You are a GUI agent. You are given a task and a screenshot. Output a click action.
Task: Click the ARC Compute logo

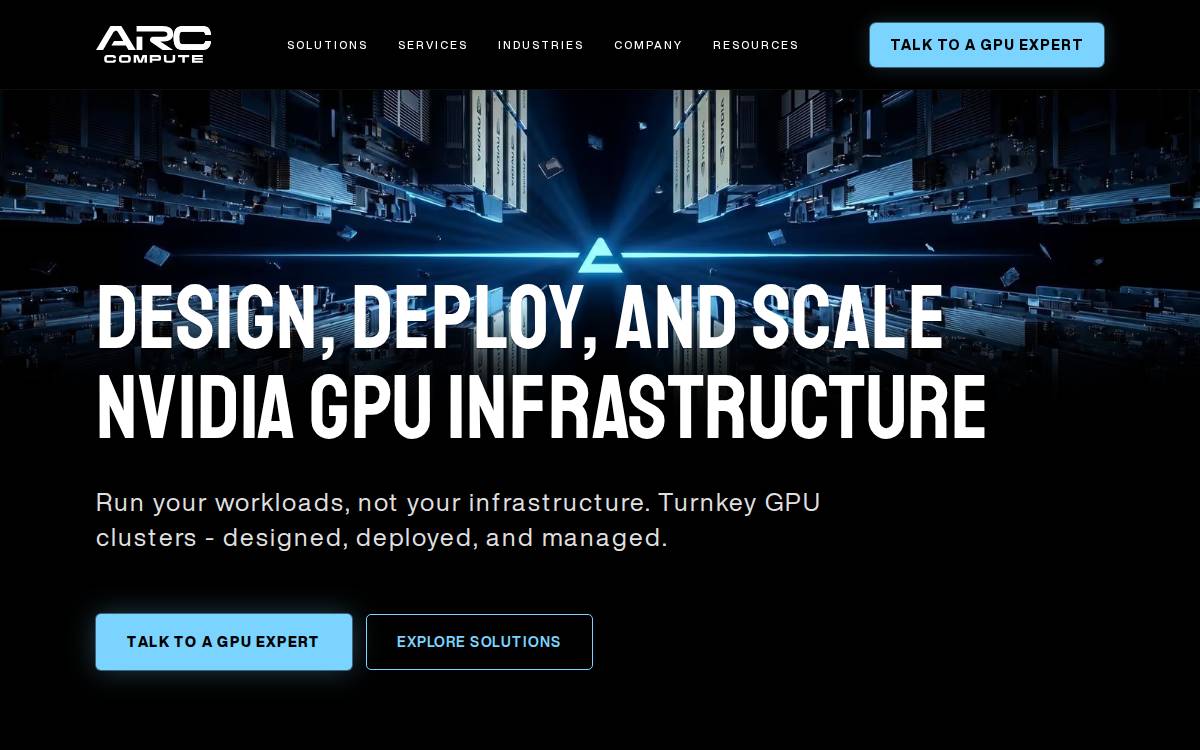[x=154, y=45]
